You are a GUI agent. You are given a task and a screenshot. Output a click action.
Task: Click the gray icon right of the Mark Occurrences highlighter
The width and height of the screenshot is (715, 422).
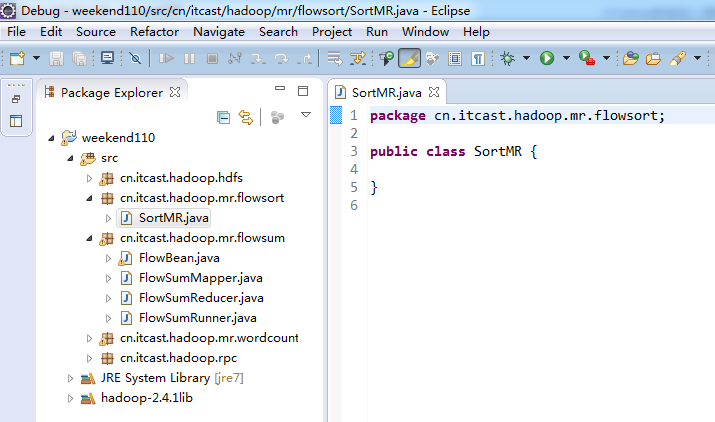(x=432, y=58)
